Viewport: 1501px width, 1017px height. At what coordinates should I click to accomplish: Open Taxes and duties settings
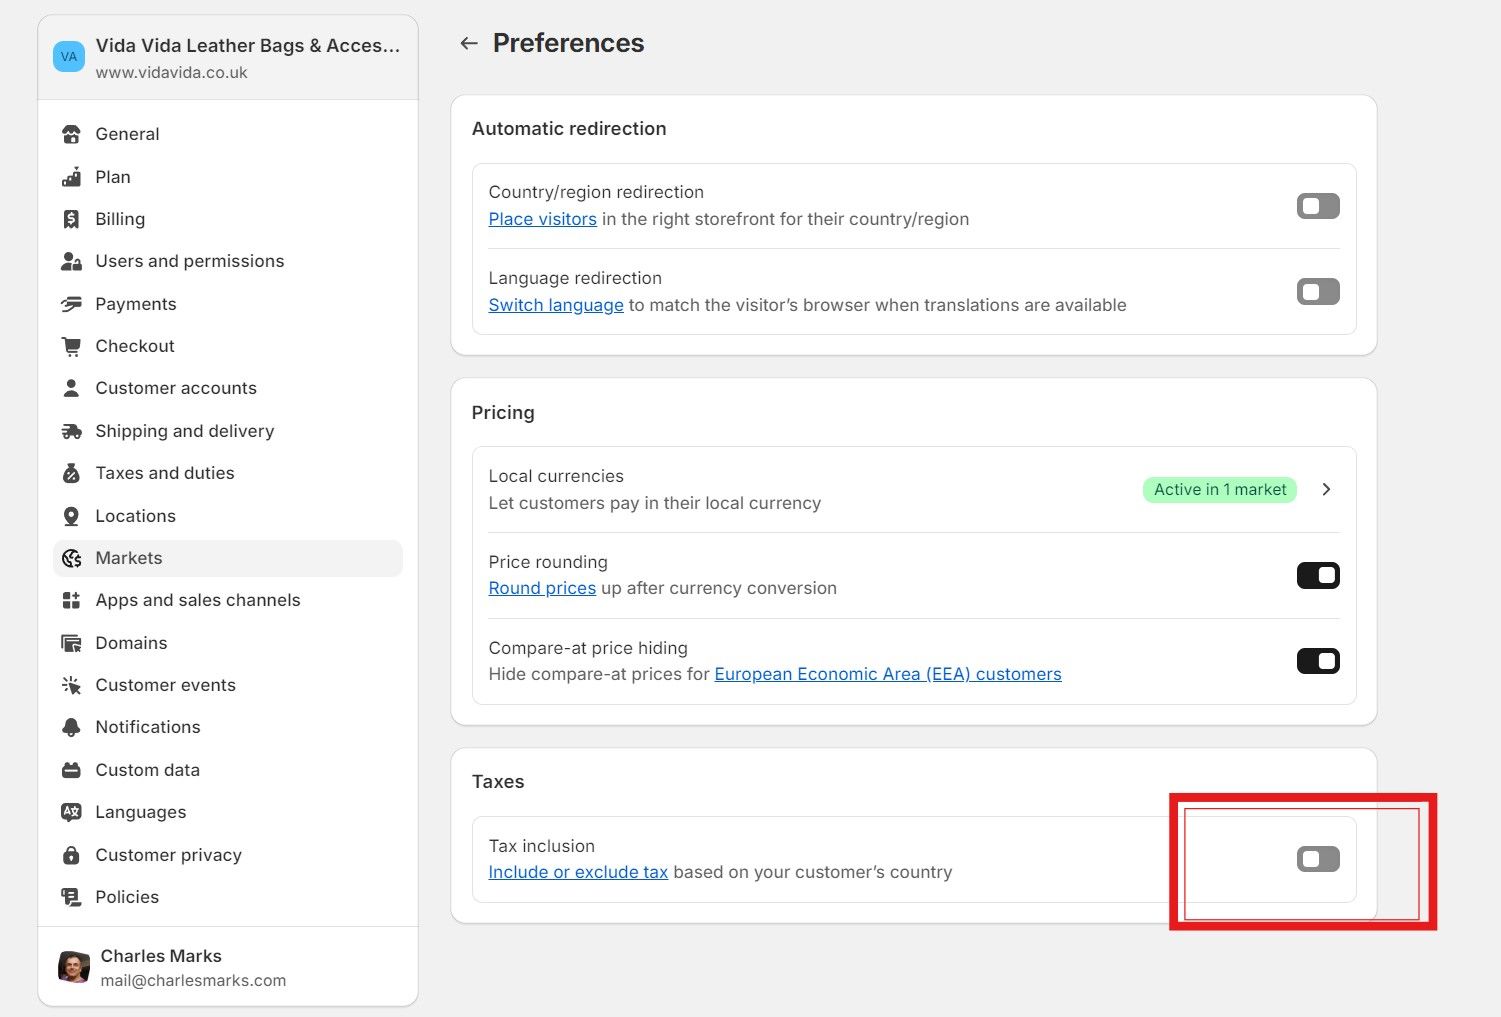pyautogui.click(x=165, y=473)
